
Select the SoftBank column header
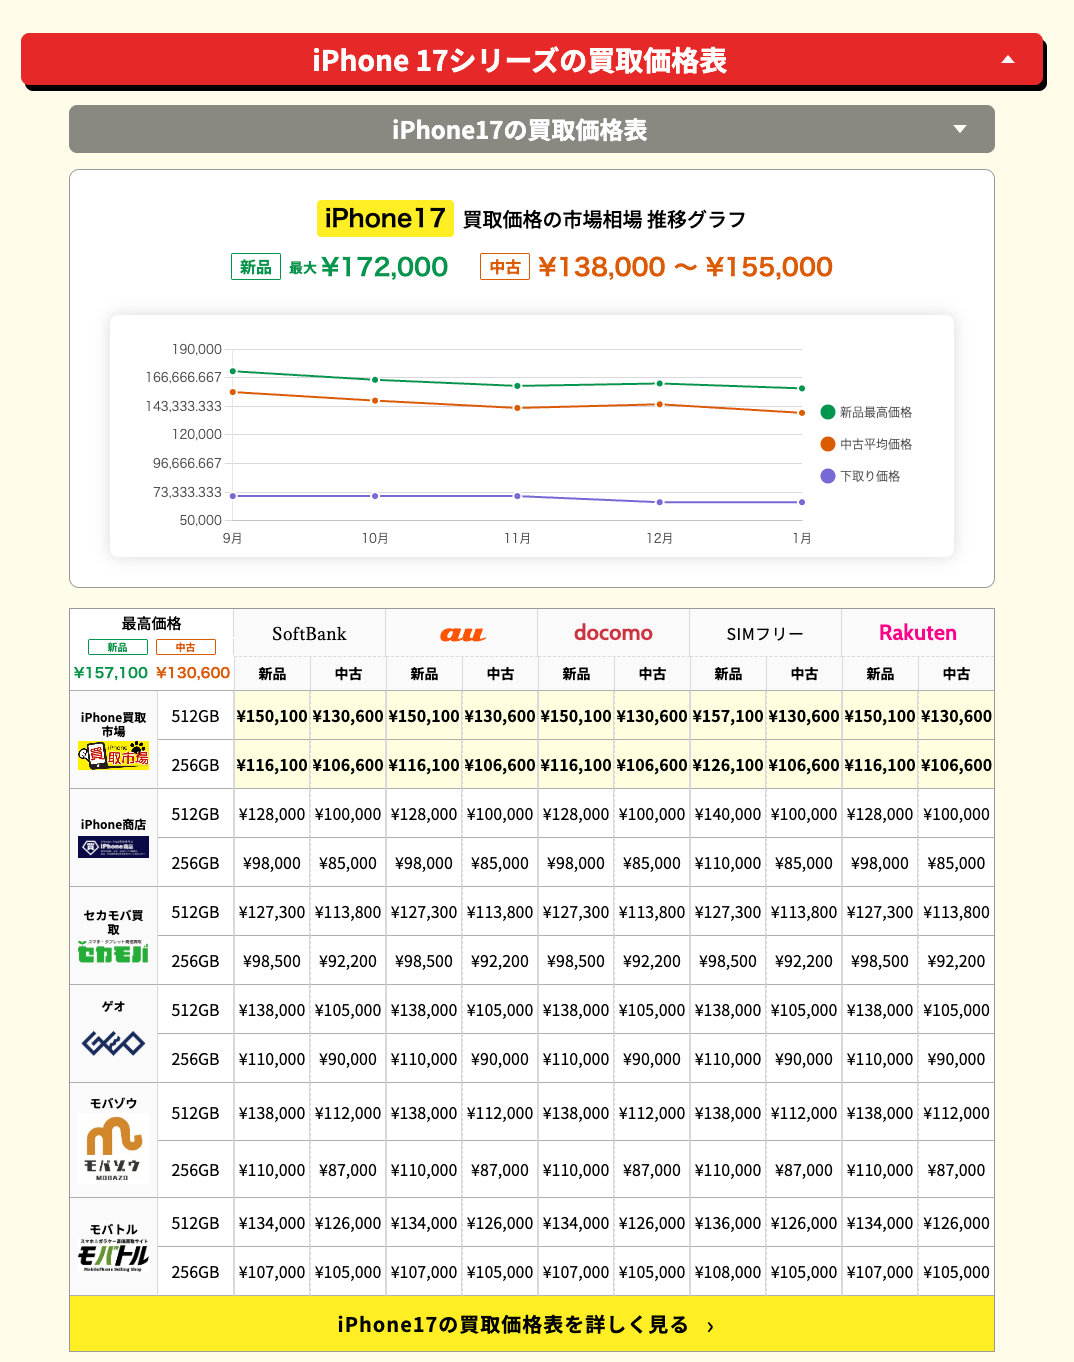(309, 634)
